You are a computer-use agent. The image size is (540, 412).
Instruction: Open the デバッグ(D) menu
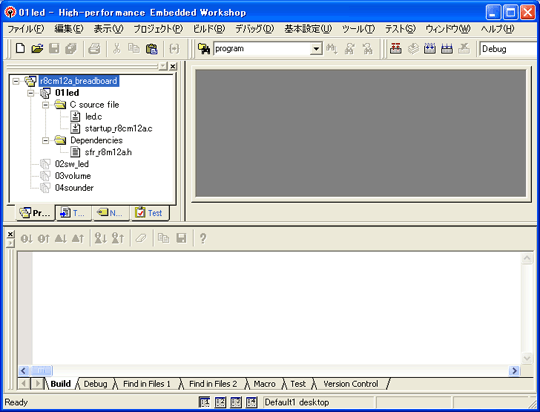(255, 29)
